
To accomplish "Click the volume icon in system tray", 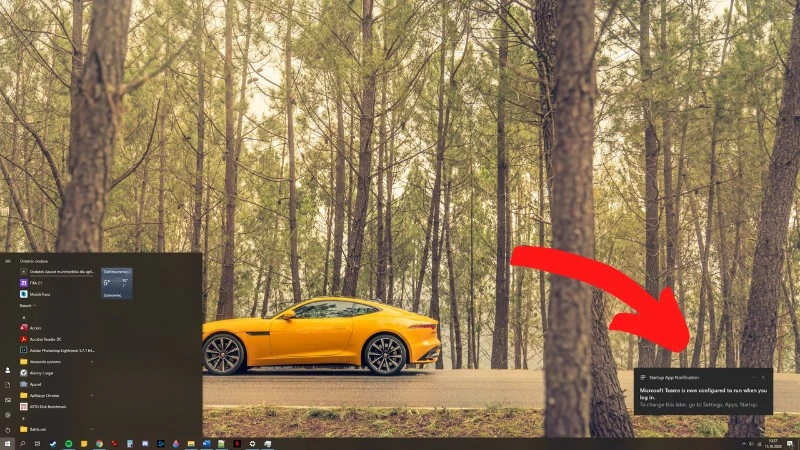I will [751, 444].
